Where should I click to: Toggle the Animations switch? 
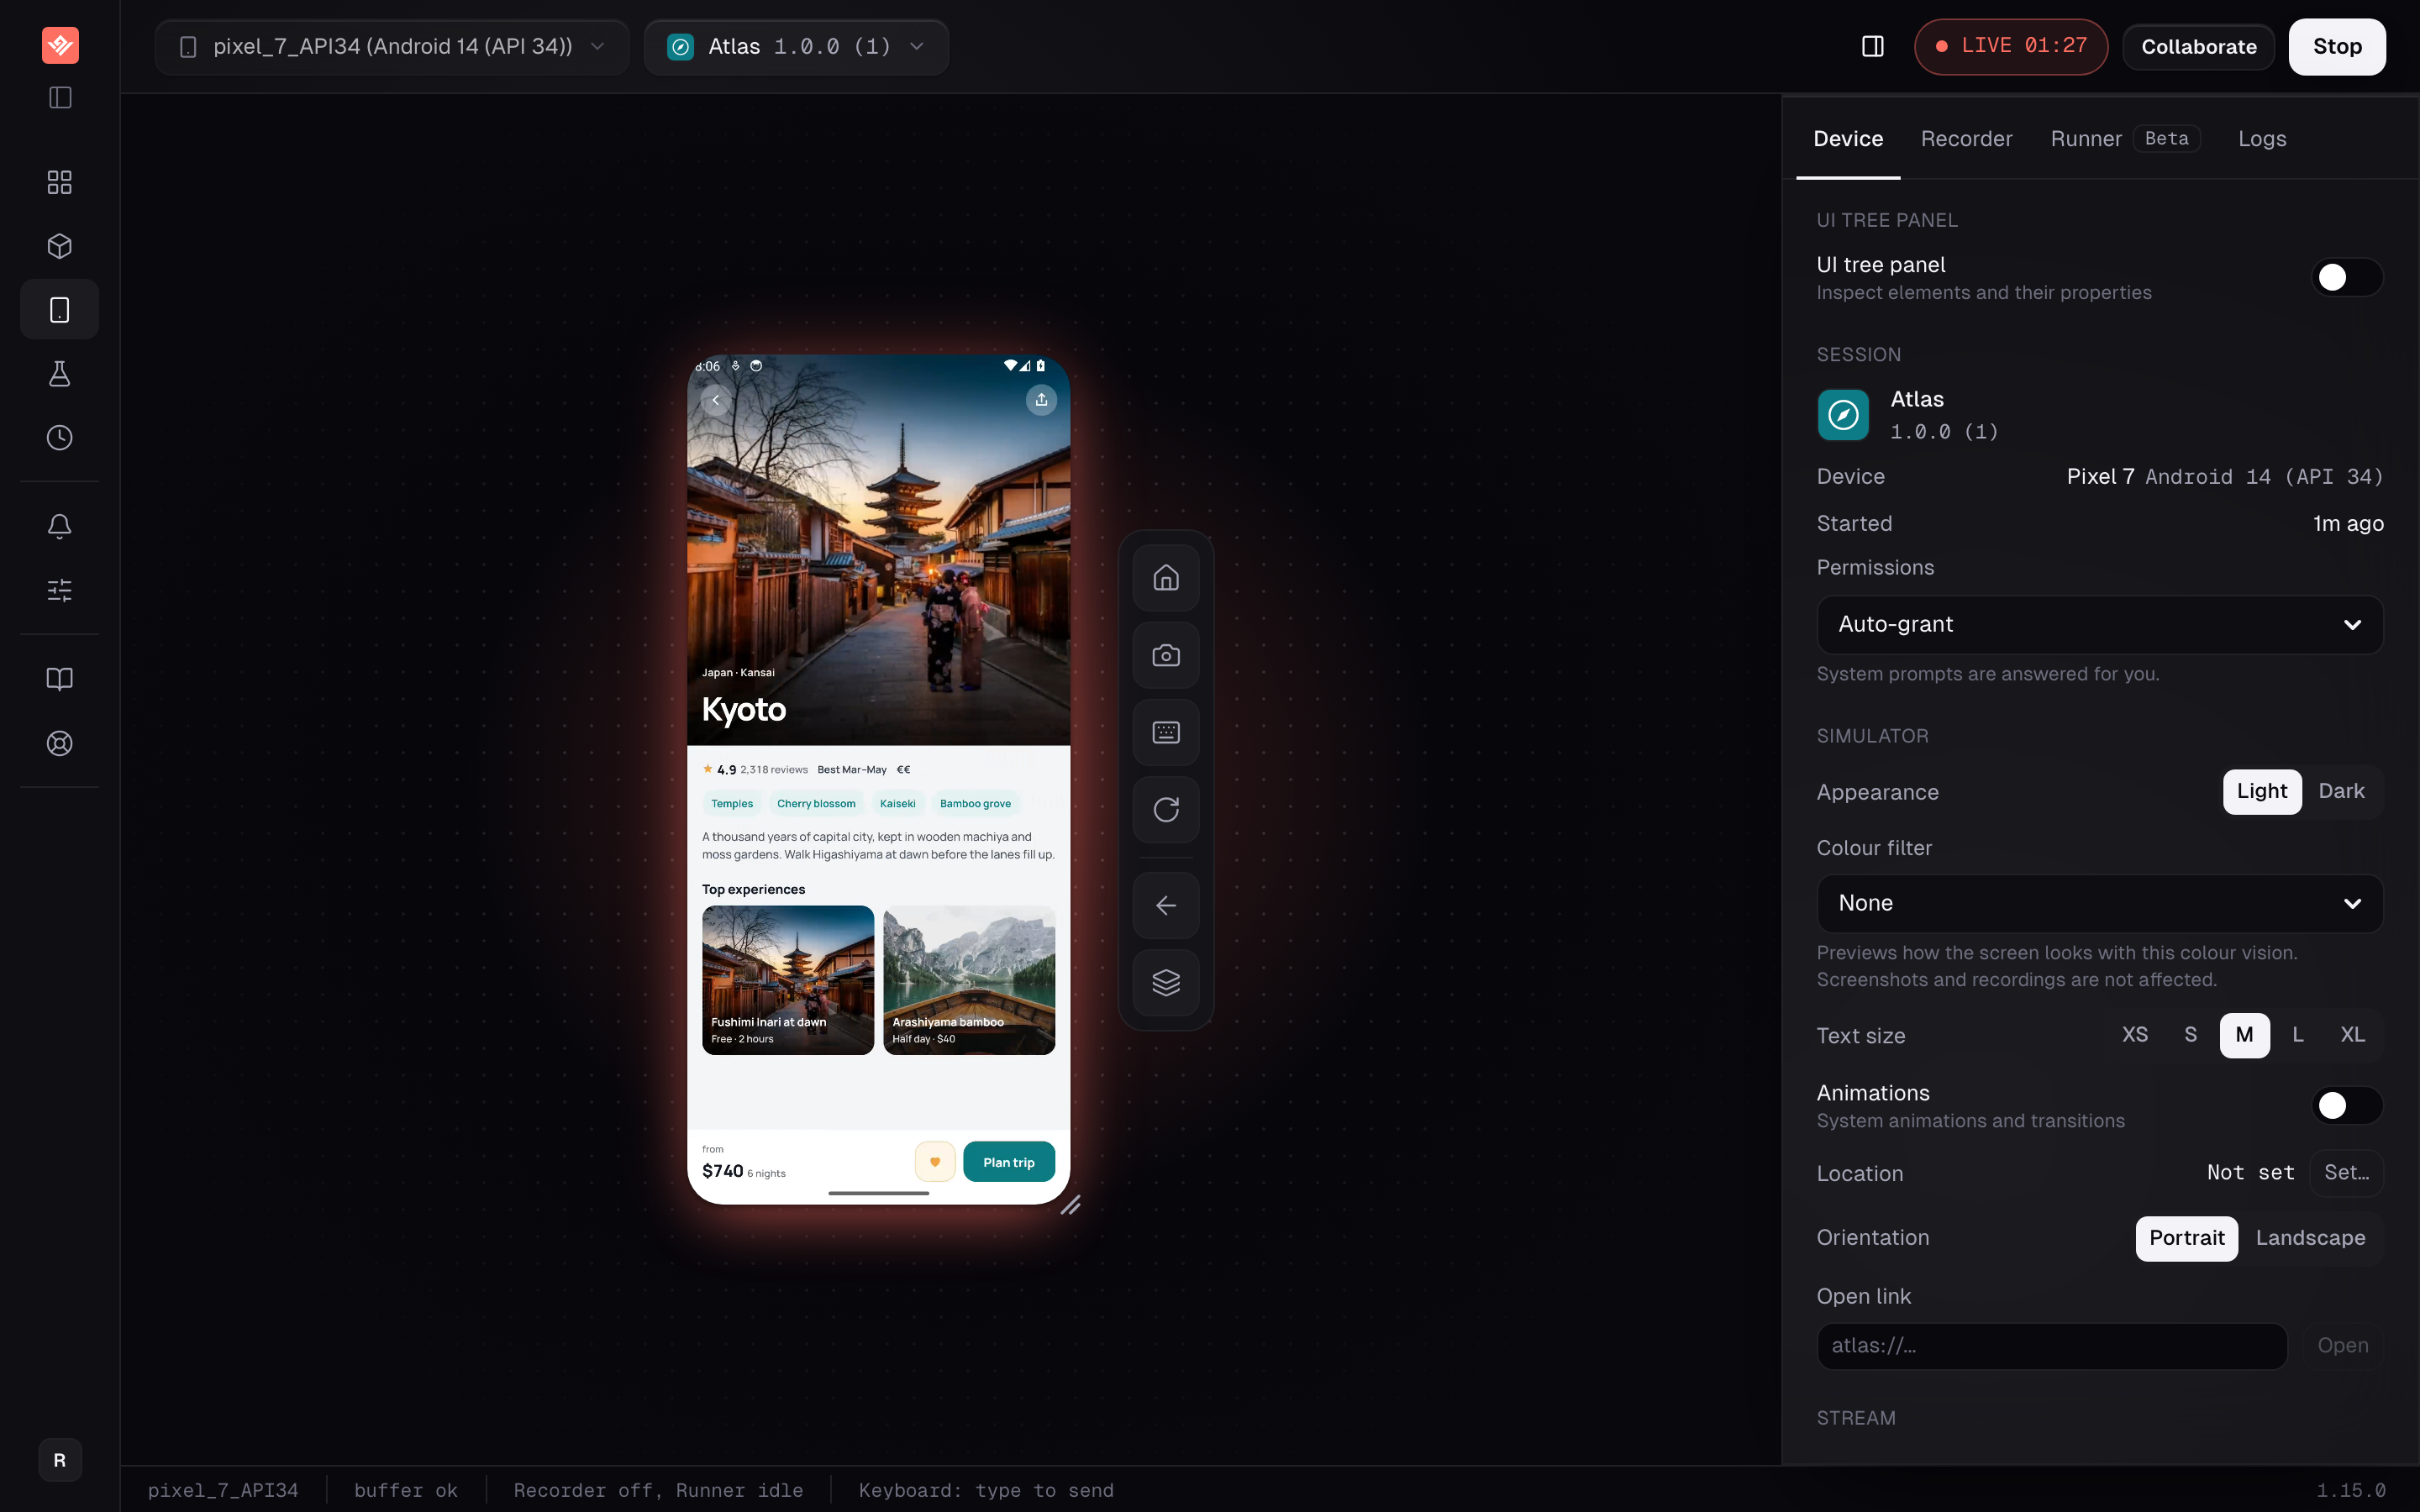2347,1105
